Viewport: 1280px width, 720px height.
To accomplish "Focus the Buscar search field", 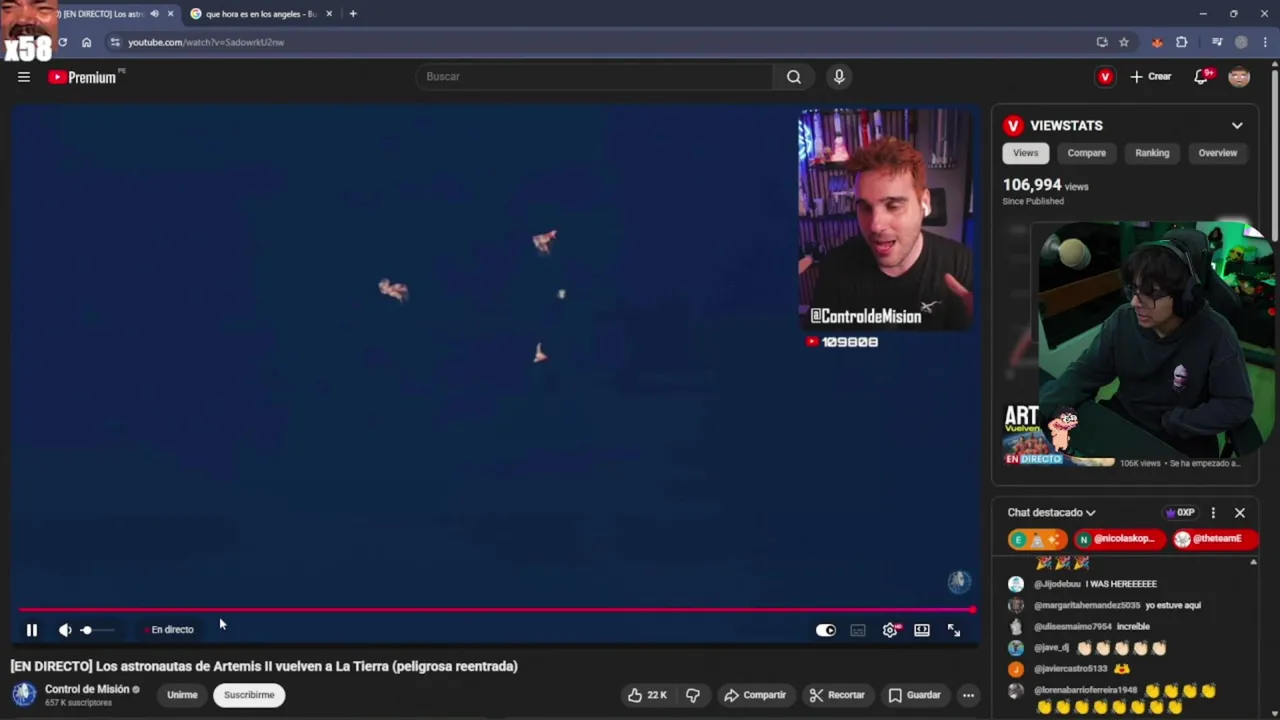I will [595, 77].
